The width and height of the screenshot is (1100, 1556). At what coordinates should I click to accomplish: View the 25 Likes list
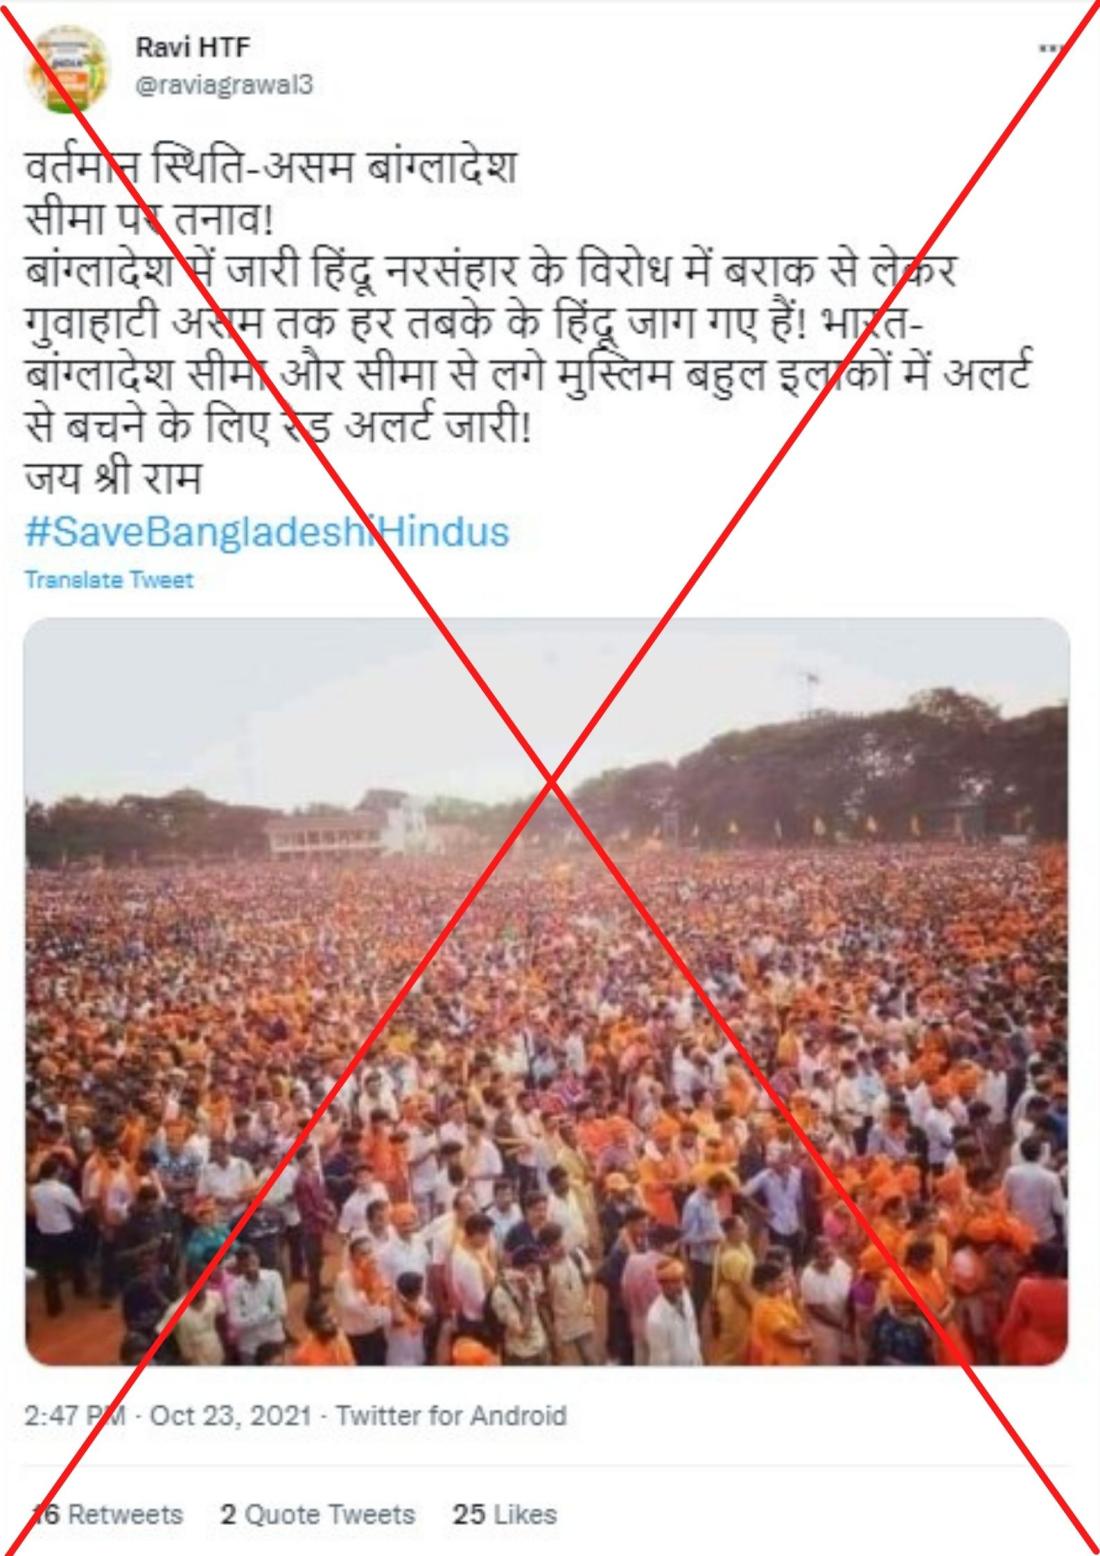pyautogui.click(x=504, y=1514)
